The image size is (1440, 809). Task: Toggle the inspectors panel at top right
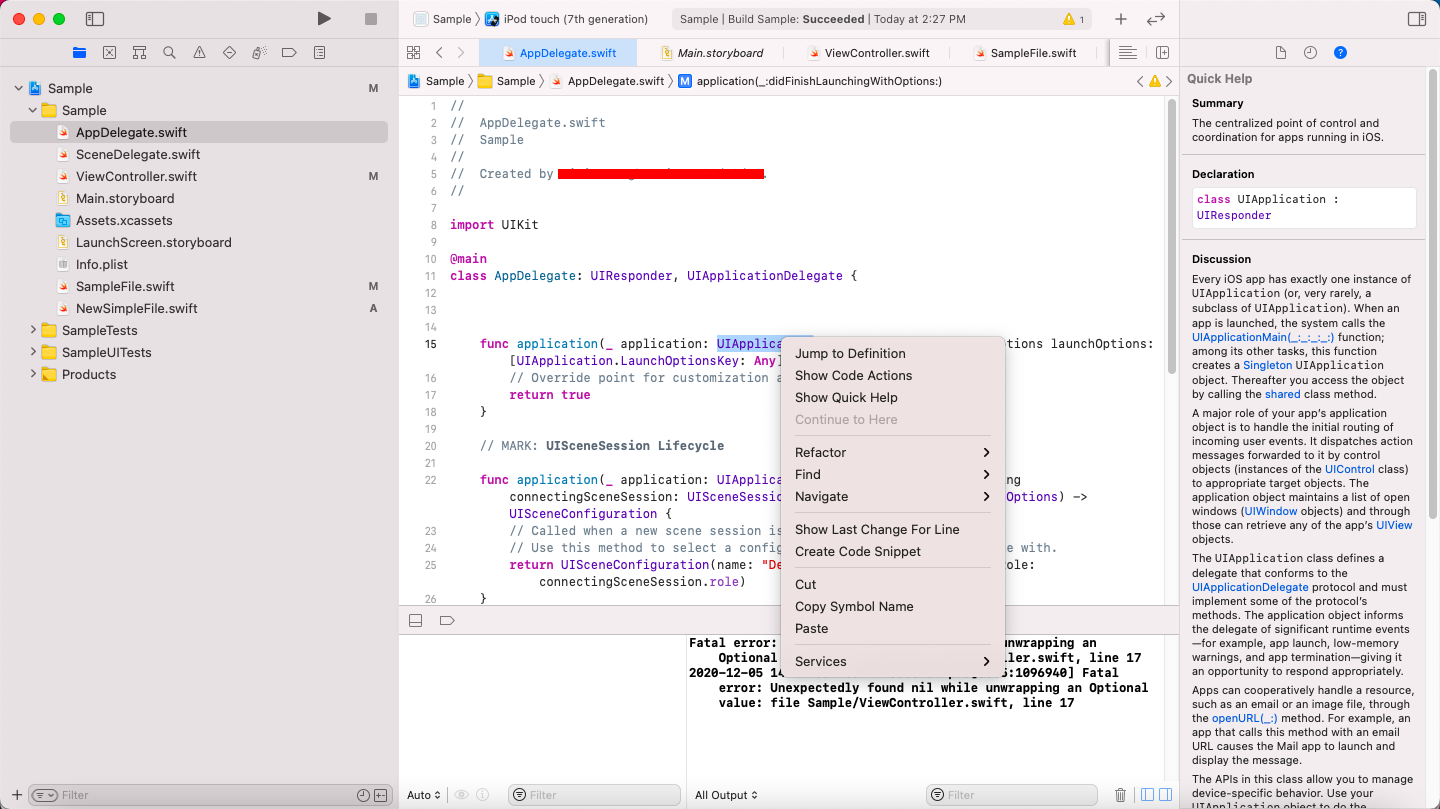click(x=1416, y=19)
